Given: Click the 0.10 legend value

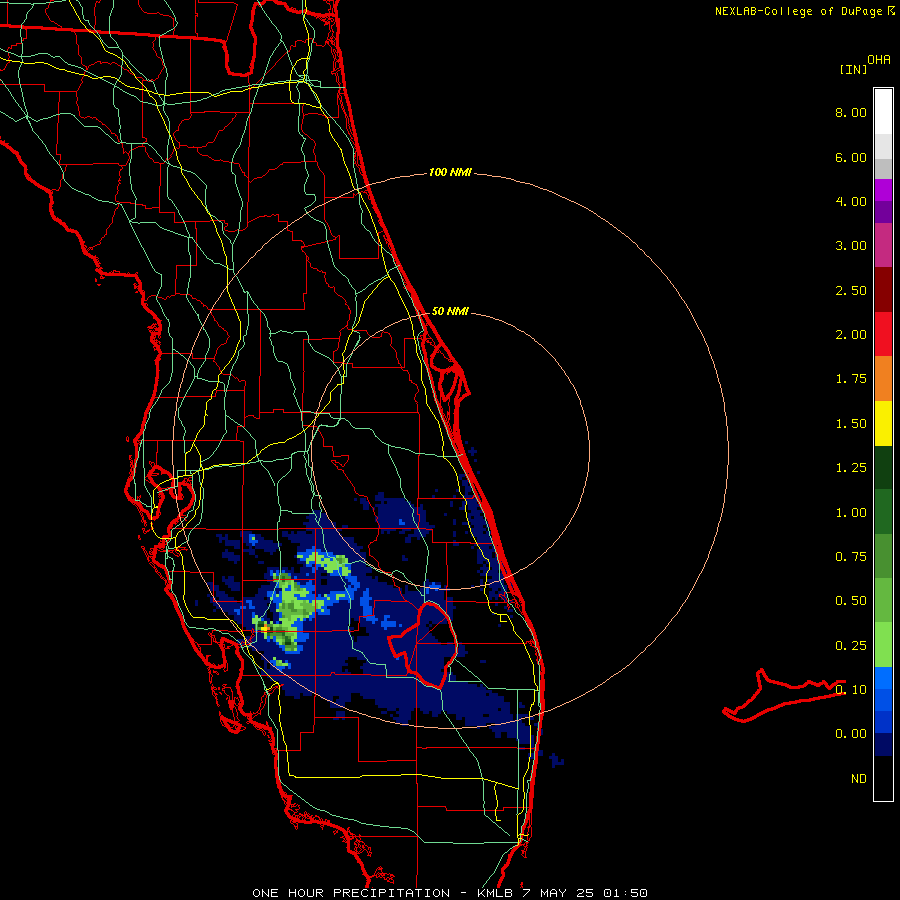Looking at the screenshot, I should (851, 689).
